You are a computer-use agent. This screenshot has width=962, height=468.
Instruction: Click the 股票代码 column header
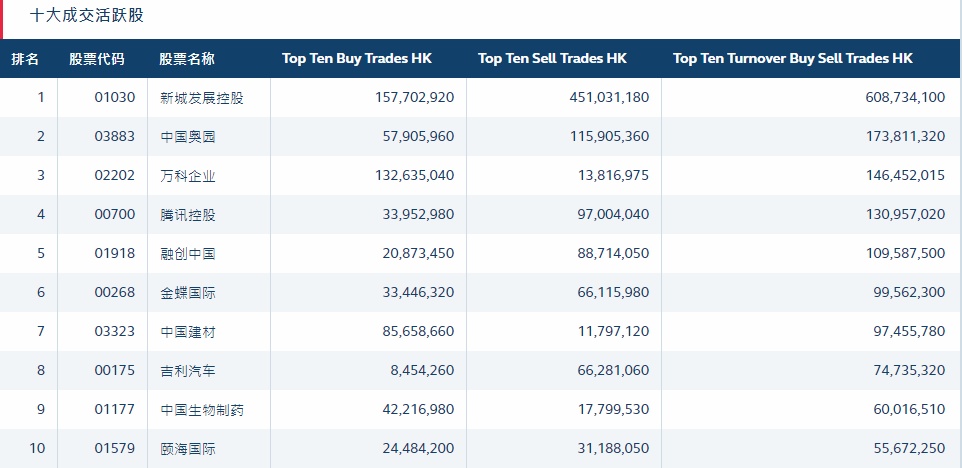[97, 59]
